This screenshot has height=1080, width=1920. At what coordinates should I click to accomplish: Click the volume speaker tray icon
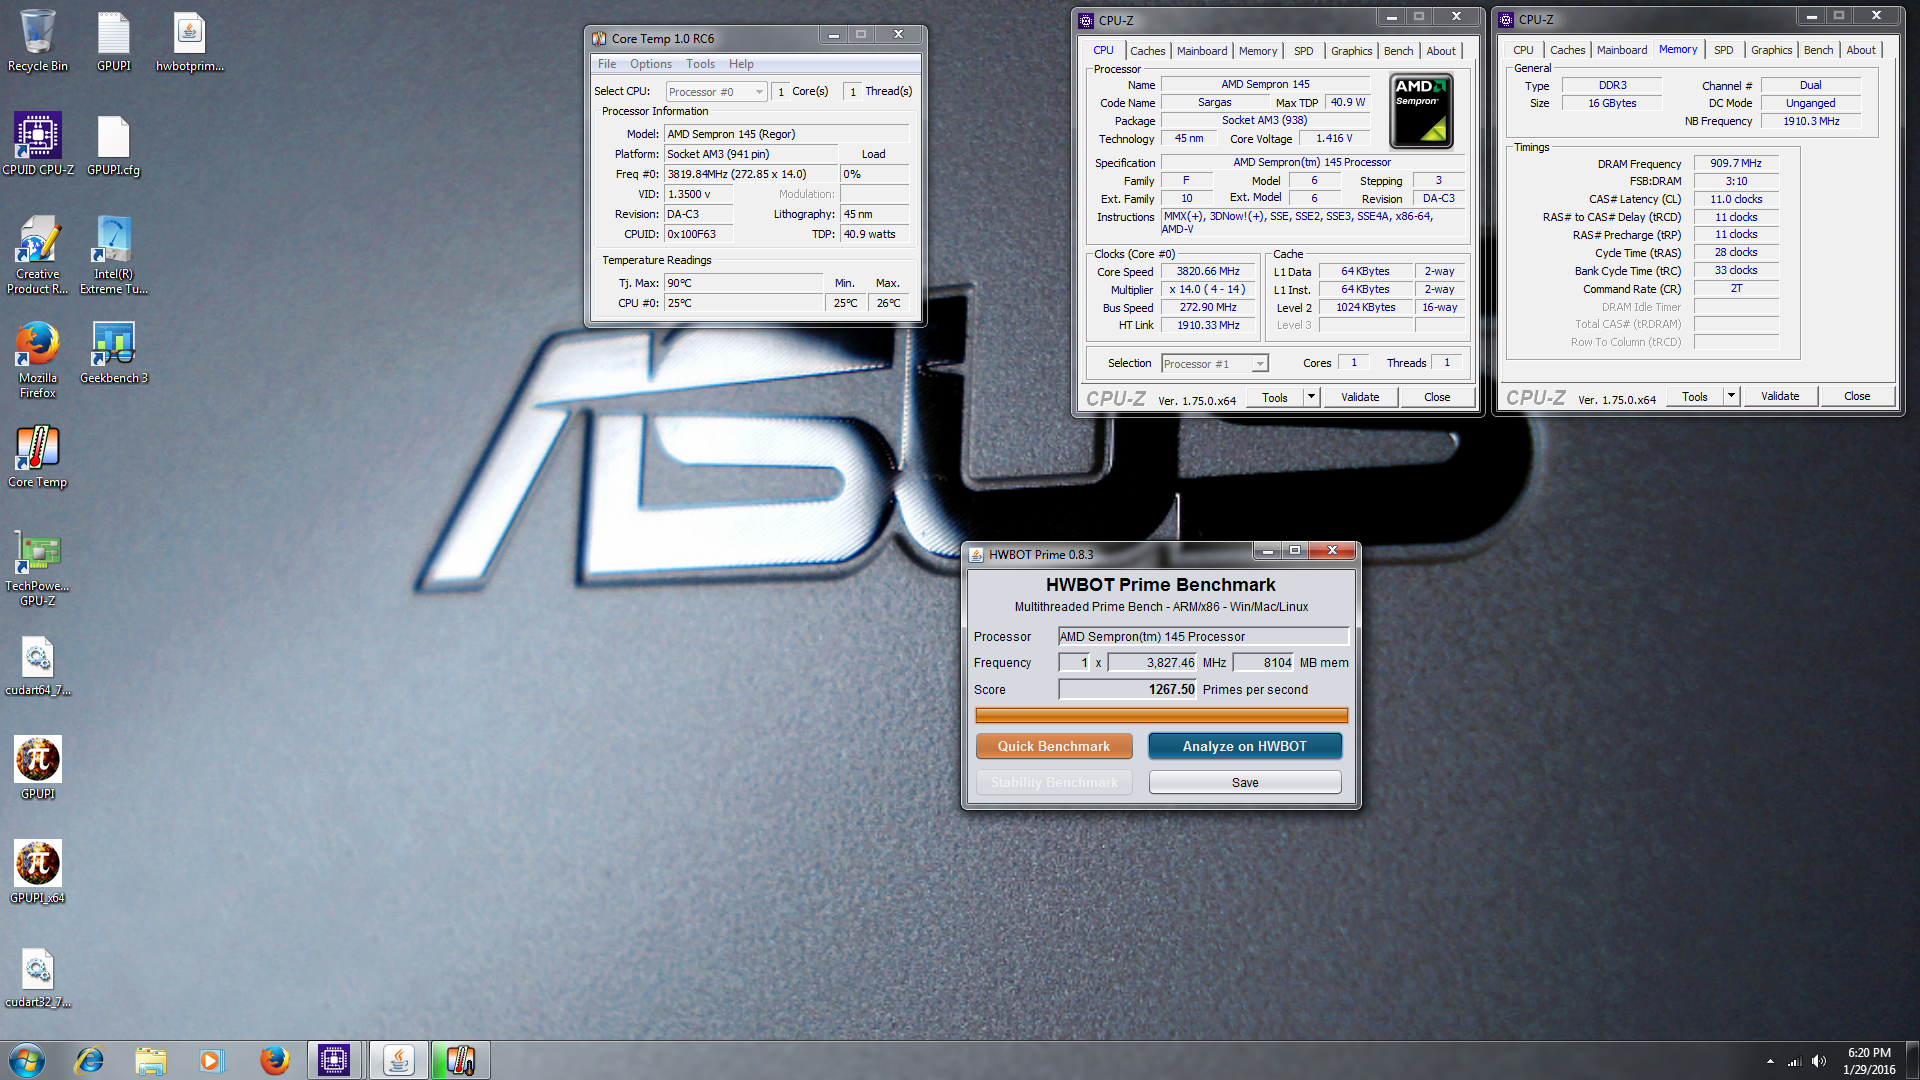pos(1818,1061)
